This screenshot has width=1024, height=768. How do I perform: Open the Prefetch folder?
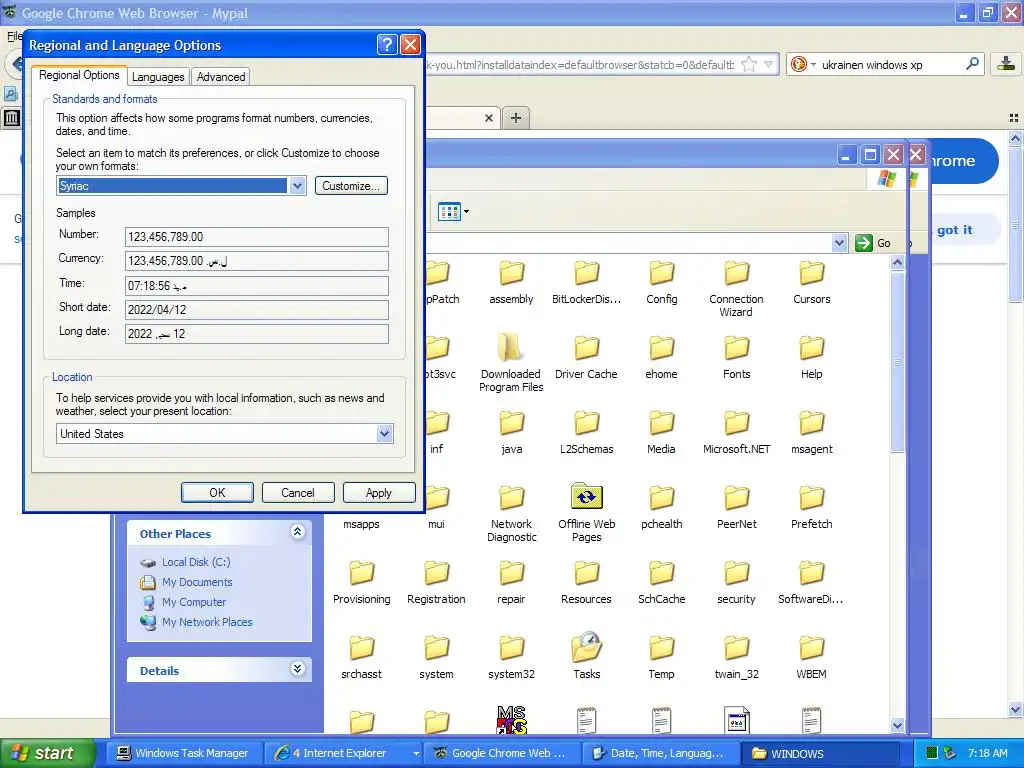pos(812,507)
